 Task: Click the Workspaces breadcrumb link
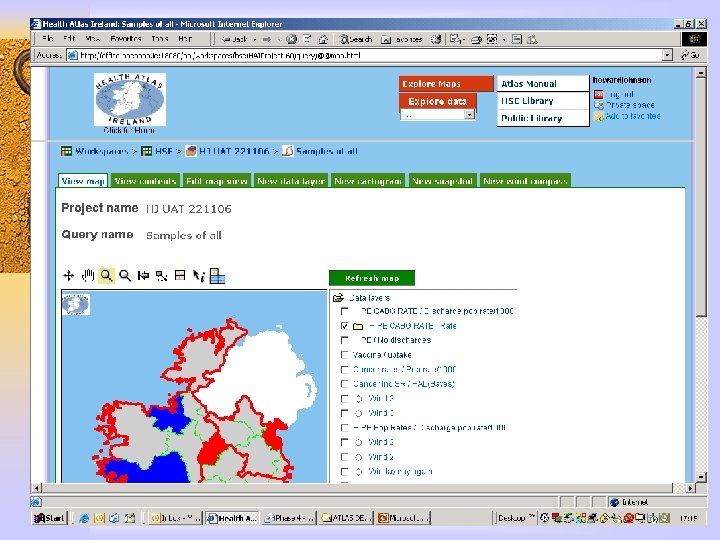point(101,151)
